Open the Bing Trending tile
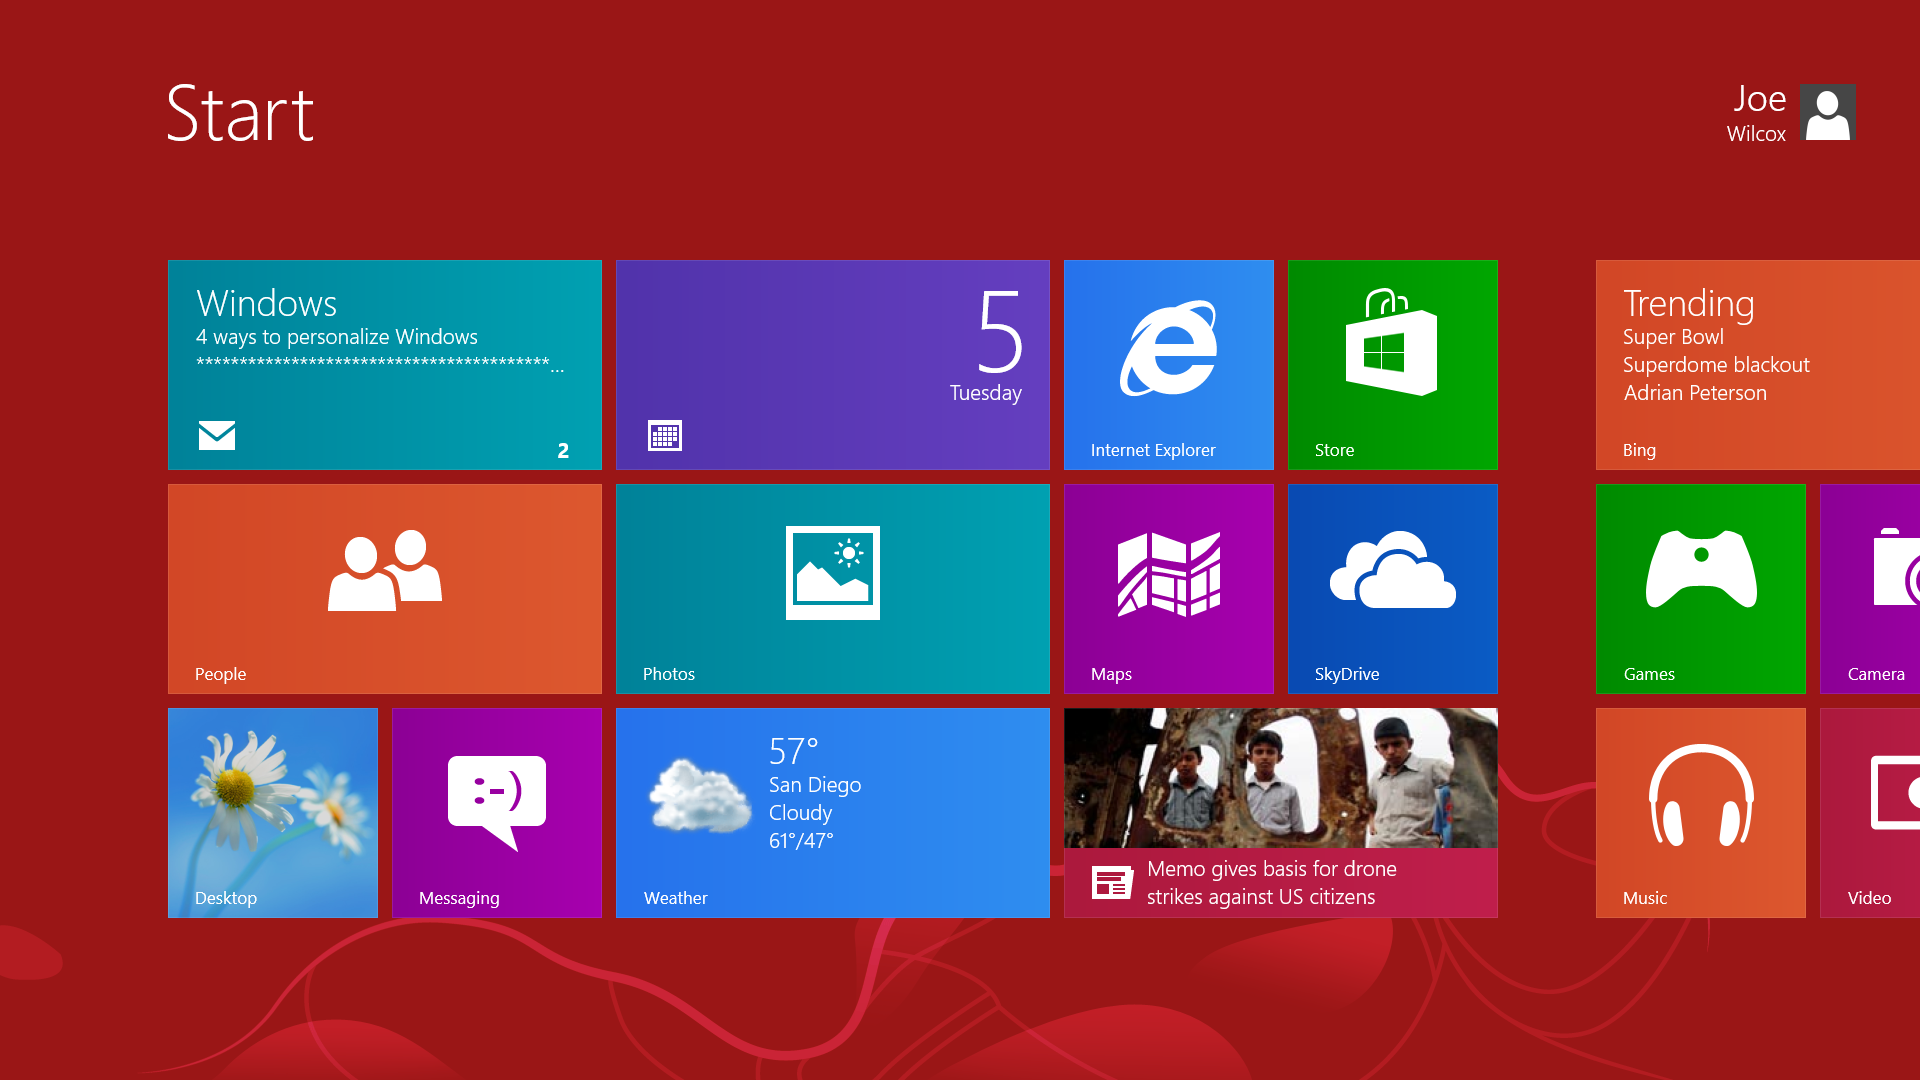1920x1080 pixels. tap(1757, 365)
